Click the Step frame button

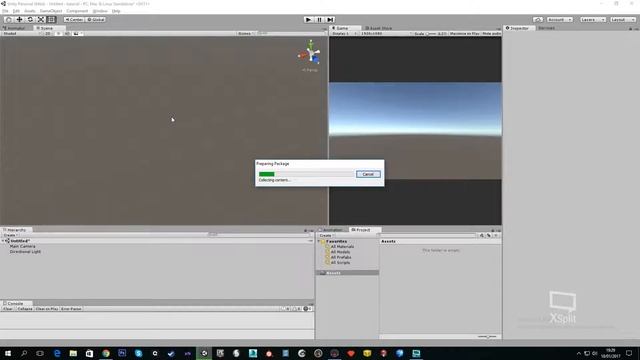[330, 20]
